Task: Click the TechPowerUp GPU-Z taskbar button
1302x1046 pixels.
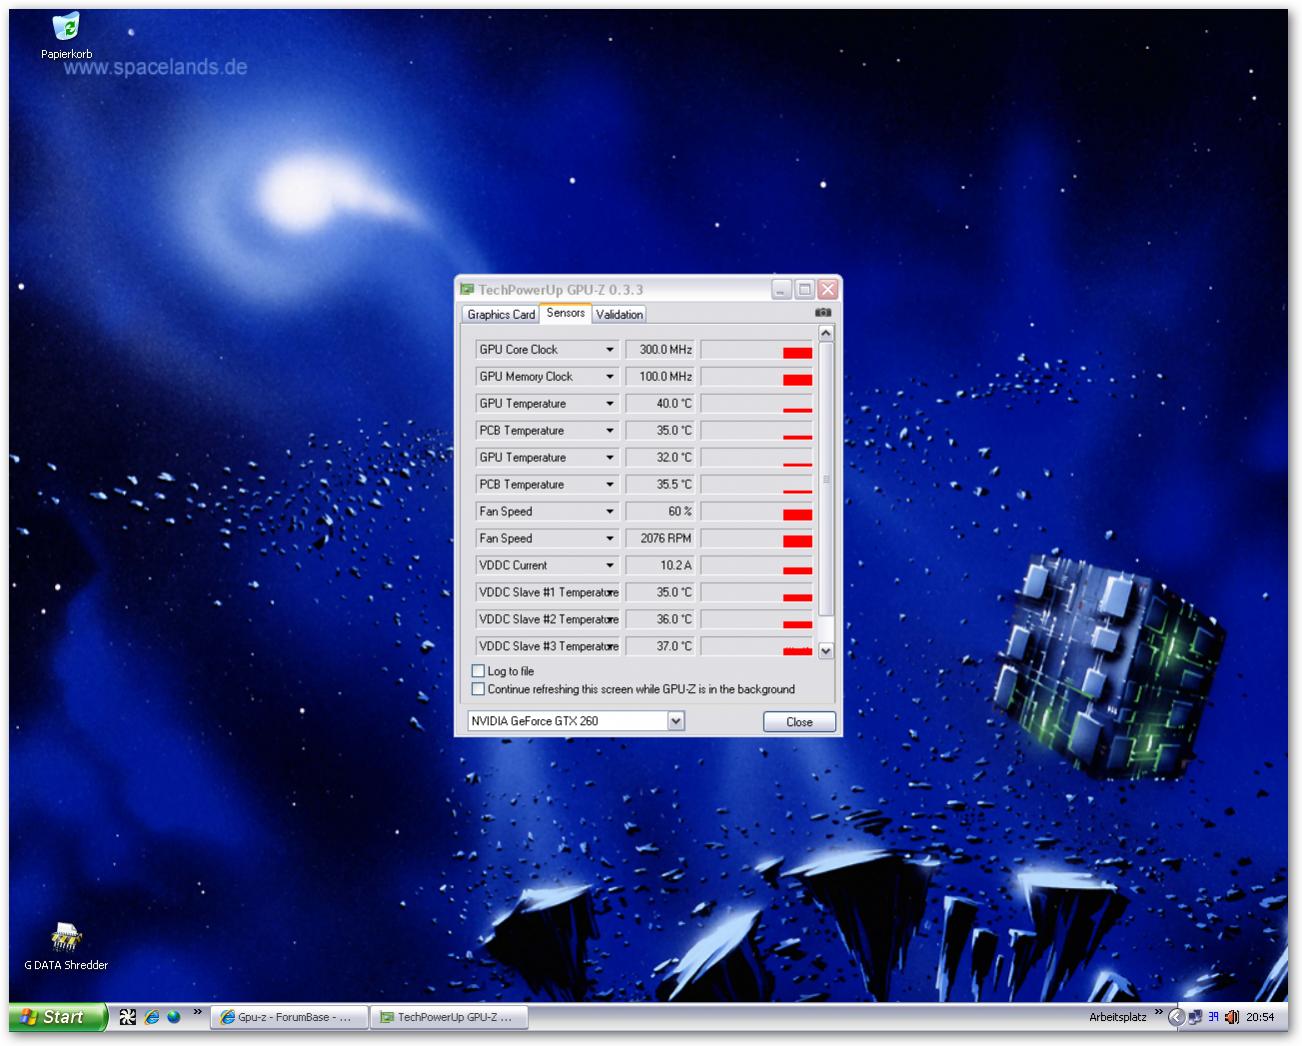Action: tap(449, 1017)
